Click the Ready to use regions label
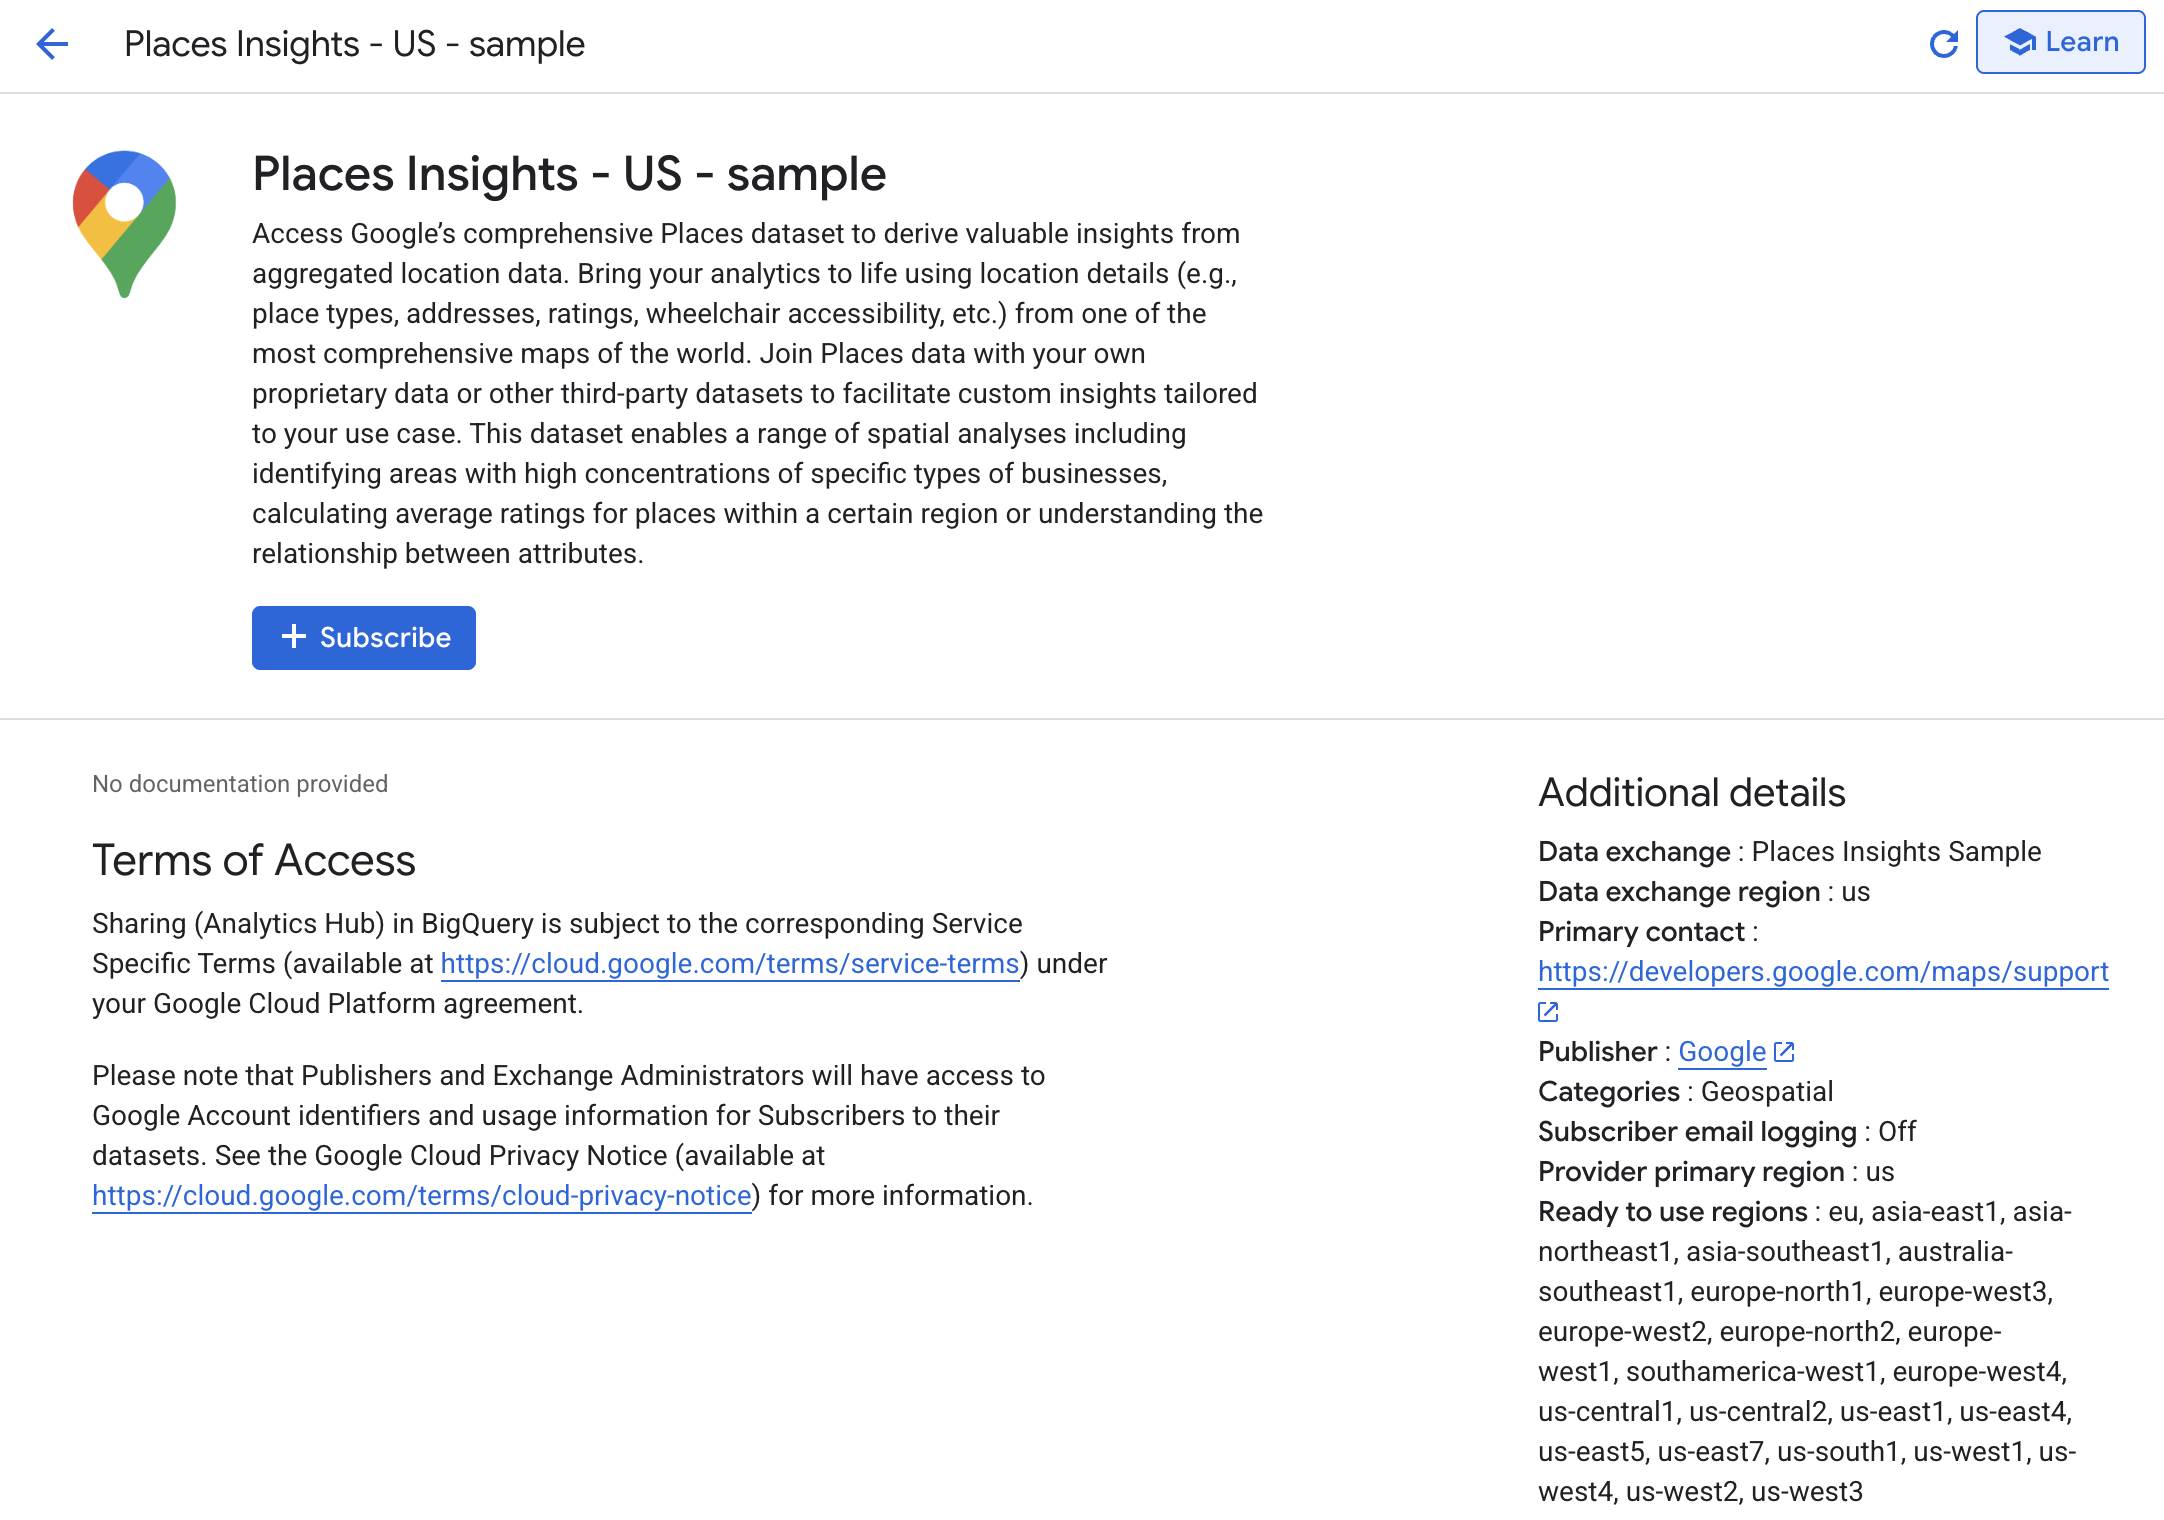The width and height of the screenshot is (2164, 1520). [x=1672, y=1212]
